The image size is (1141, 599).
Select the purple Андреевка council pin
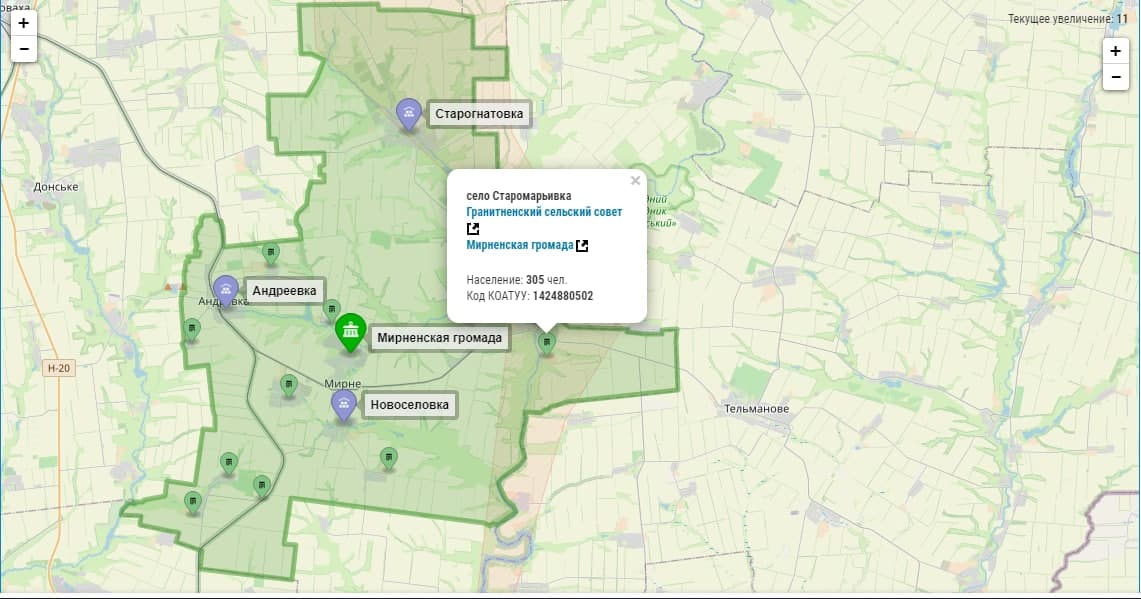pyautogui.click(x=226, y=290)
